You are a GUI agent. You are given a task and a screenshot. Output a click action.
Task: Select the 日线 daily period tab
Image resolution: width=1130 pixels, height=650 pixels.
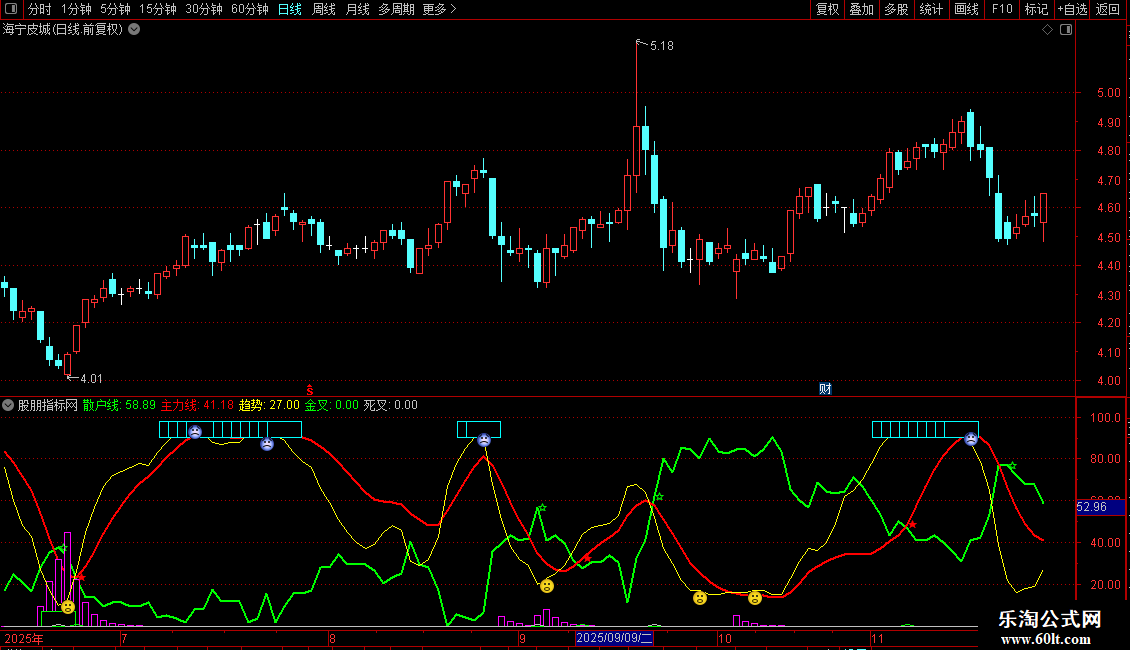tap(290, 9)
